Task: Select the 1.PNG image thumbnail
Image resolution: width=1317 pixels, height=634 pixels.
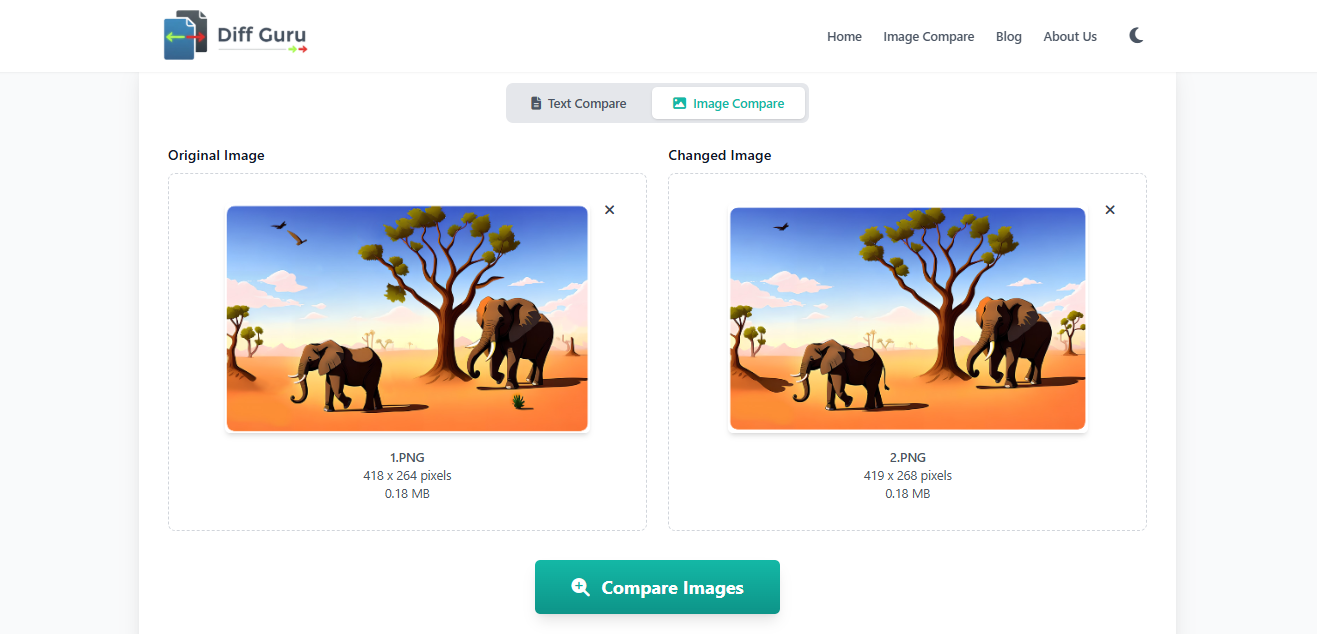Action: pyautogui.click(x=406, y=318)
